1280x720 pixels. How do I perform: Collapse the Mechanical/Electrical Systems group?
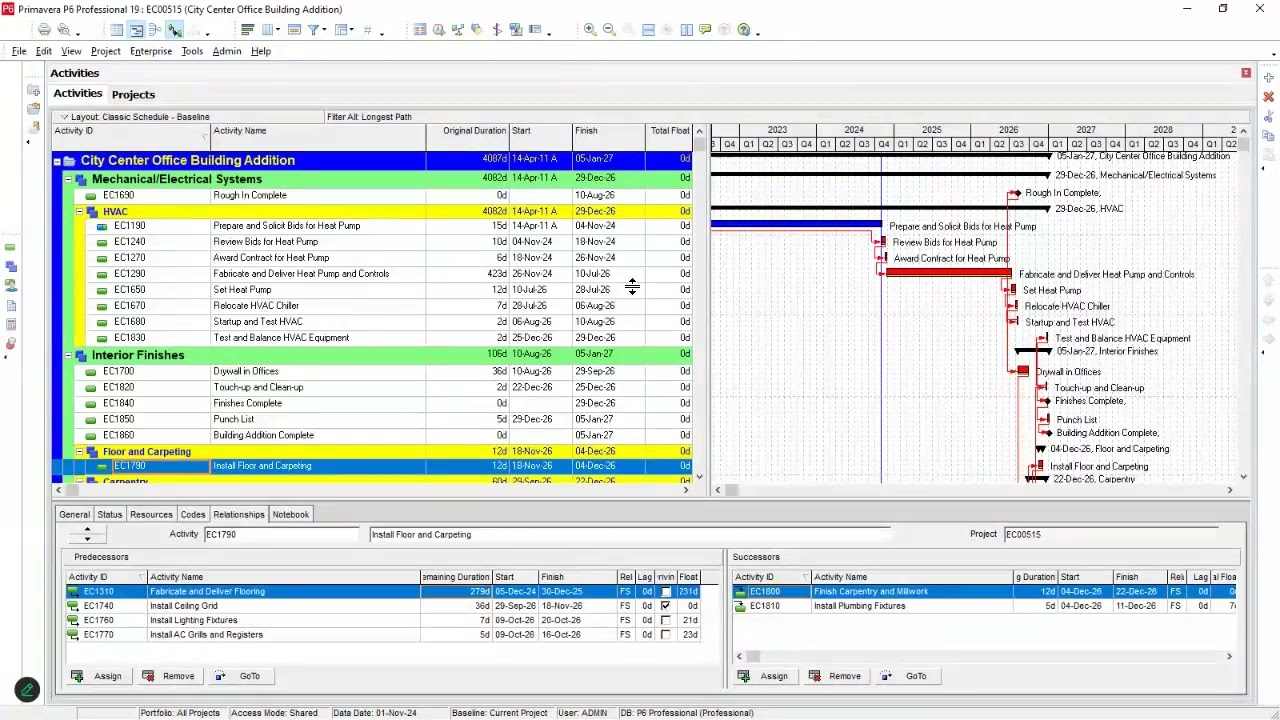[68, 180]
